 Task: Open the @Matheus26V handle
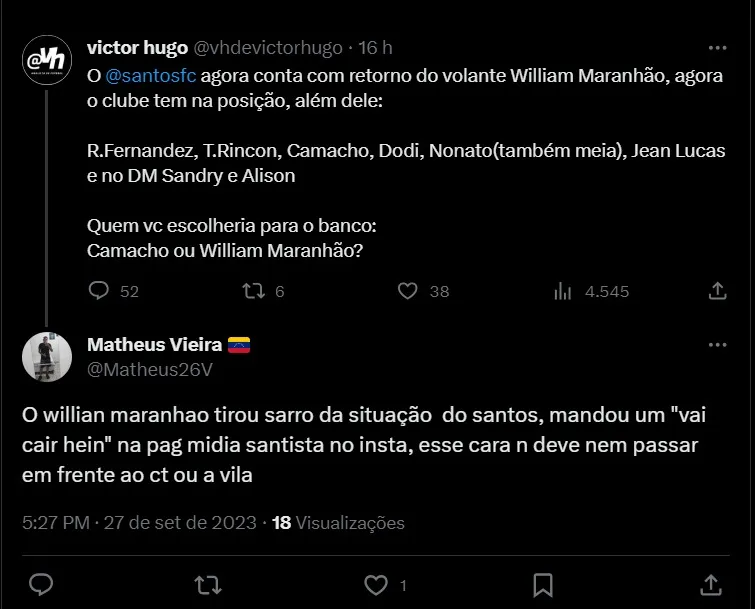point(150,369)
